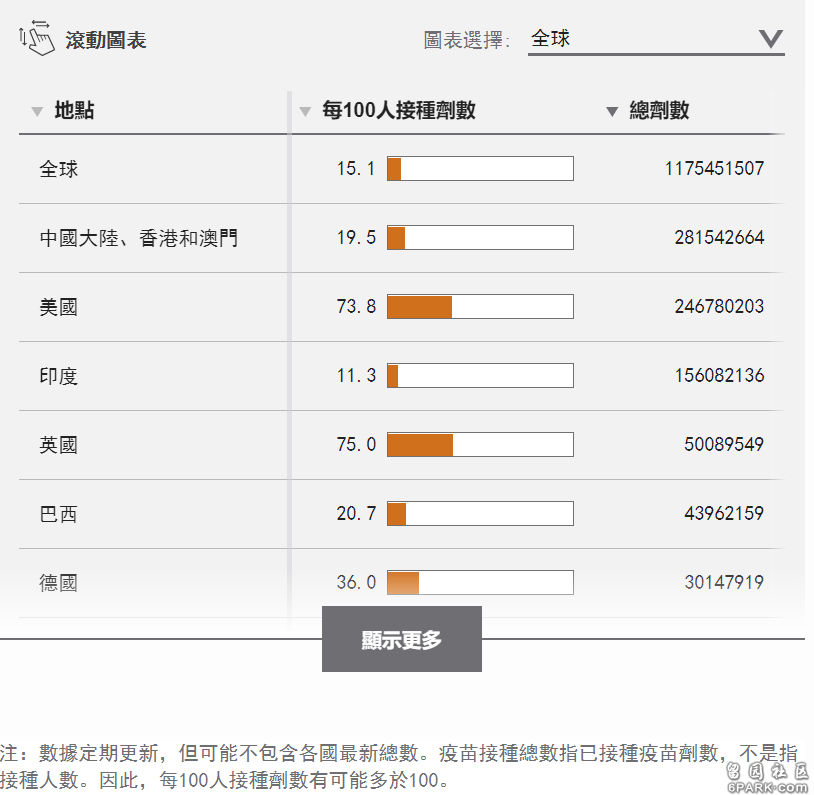Sort by the 總劑數 column triangle
Image resolution: width=814 pixels, height=795 pixels.
tap(612, 111)
